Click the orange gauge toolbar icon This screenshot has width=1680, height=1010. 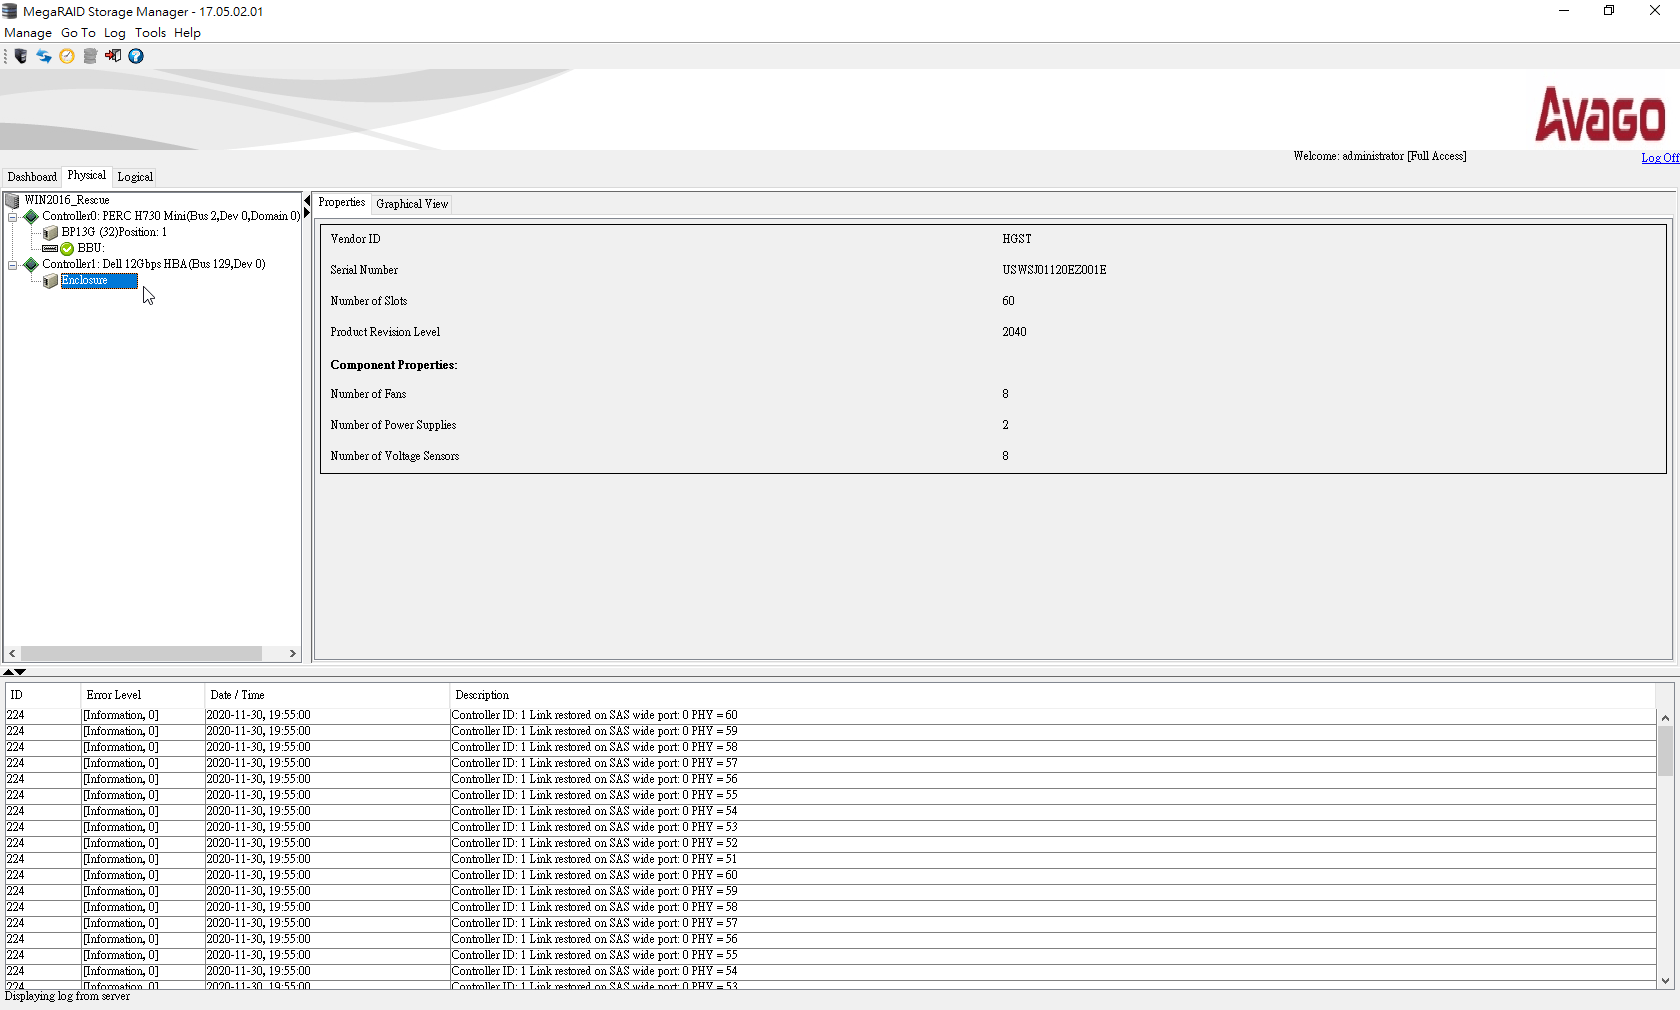(67, 56)
